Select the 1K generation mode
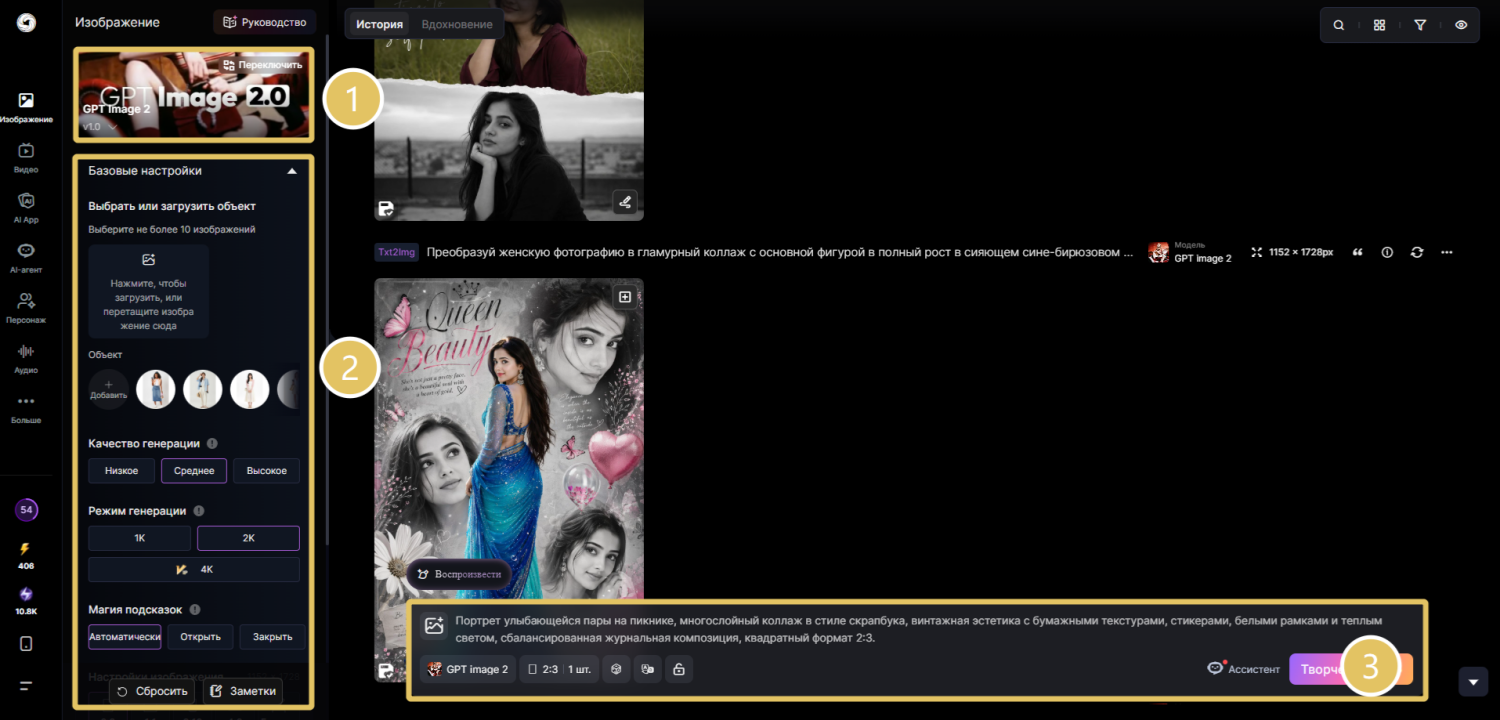1500x720 pixels. (x=140, y=538)
